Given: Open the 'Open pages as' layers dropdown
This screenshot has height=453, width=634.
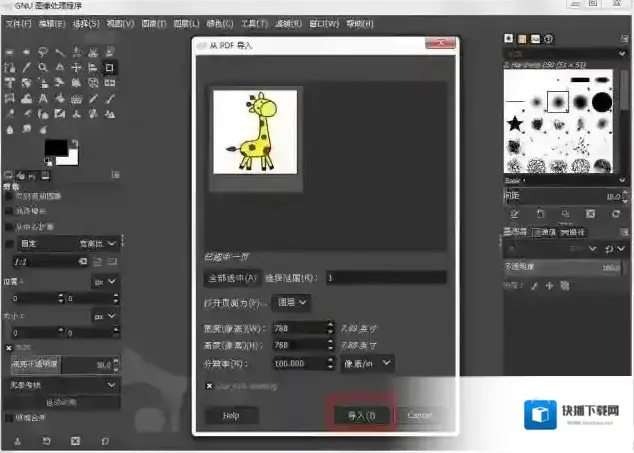Looking at the screenshot, I should coord(291,301).
